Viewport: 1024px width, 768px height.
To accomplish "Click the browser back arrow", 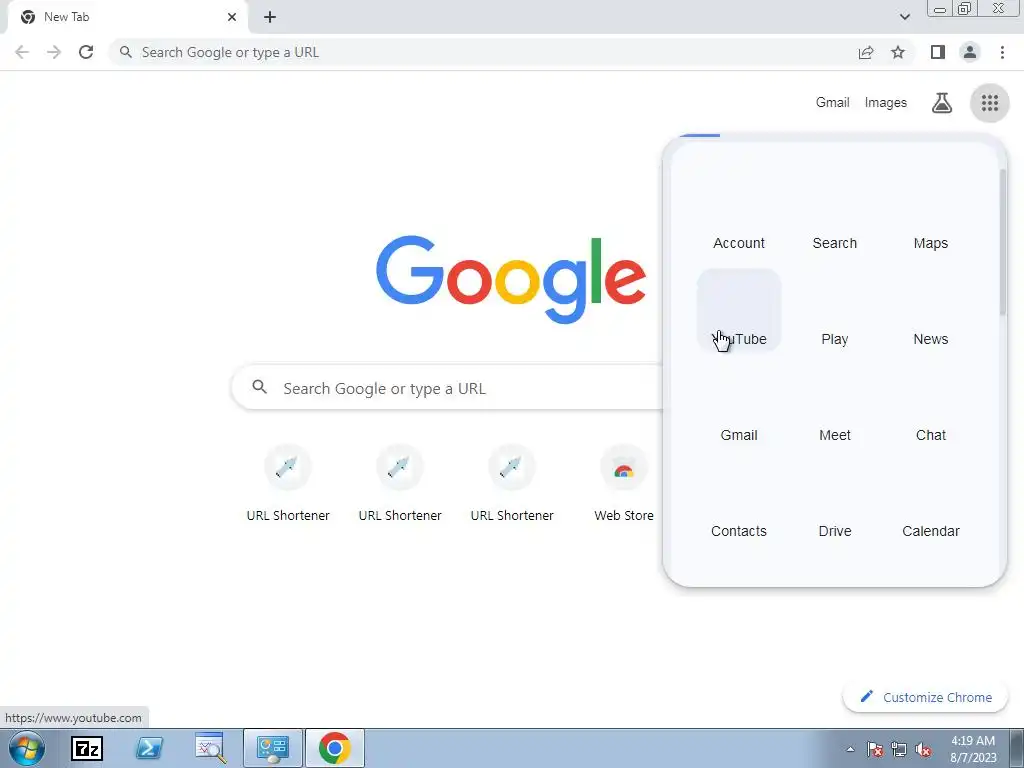I will tap(22, 52).
